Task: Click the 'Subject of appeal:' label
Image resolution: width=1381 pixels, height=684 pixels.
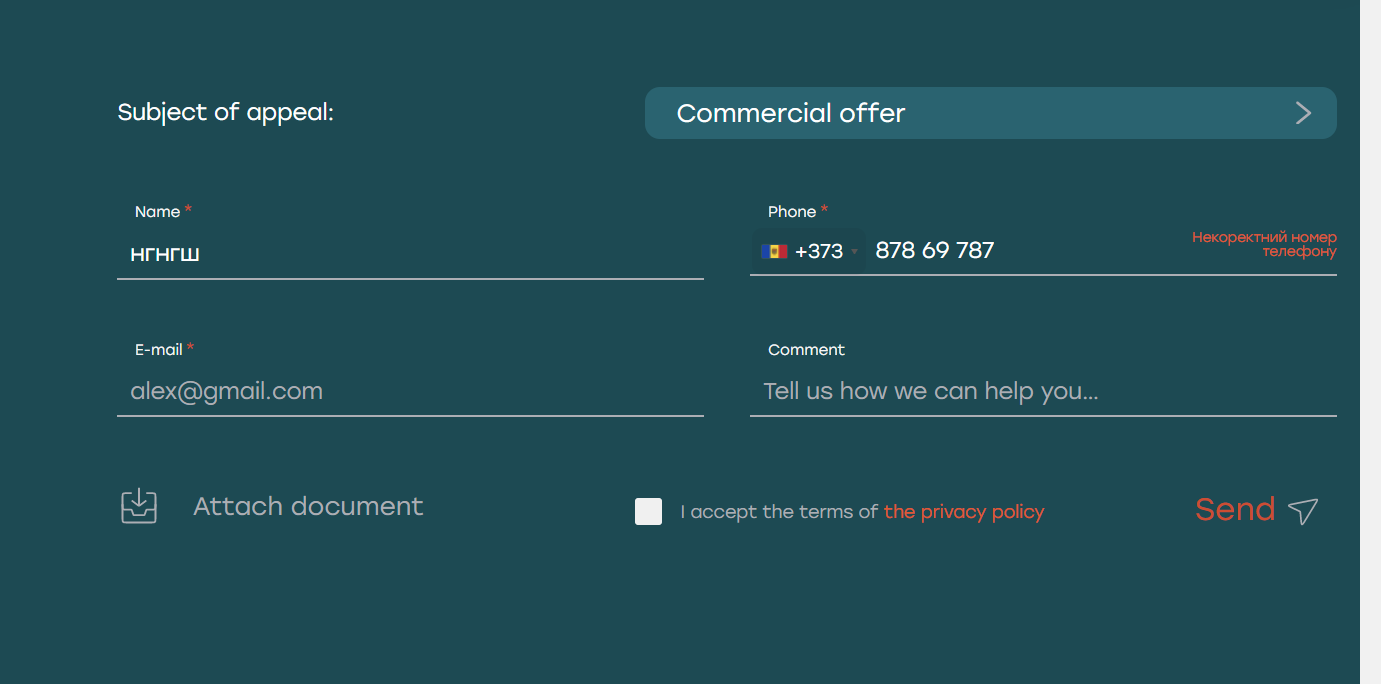Action: coord(225,113)
